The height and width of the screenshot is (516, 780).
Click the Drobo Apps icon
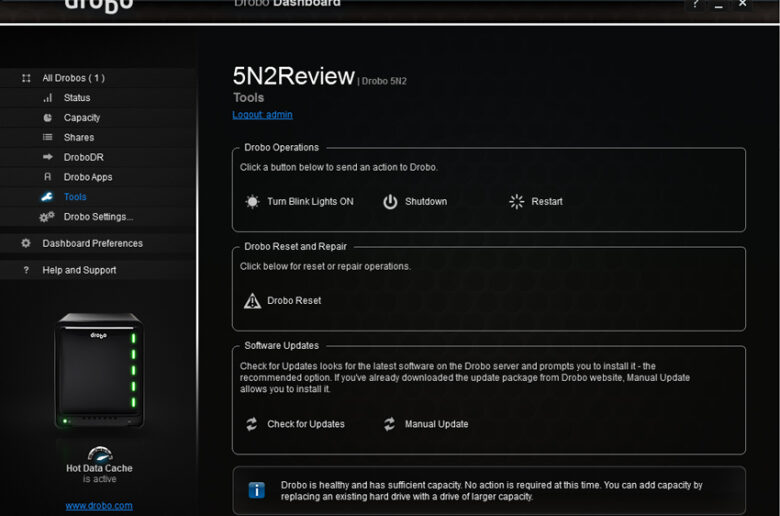pos(48,177)
